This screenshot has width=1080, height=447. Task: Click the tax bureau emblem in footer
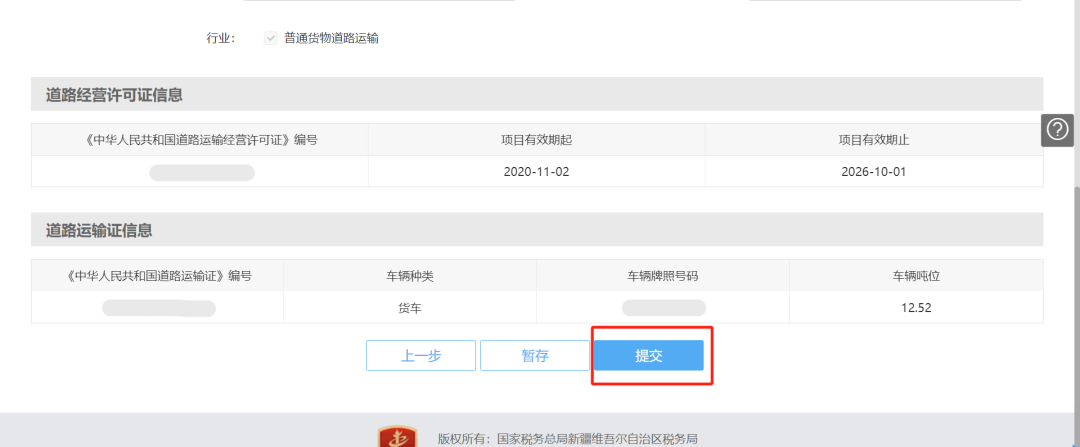[x=397, y=438]
